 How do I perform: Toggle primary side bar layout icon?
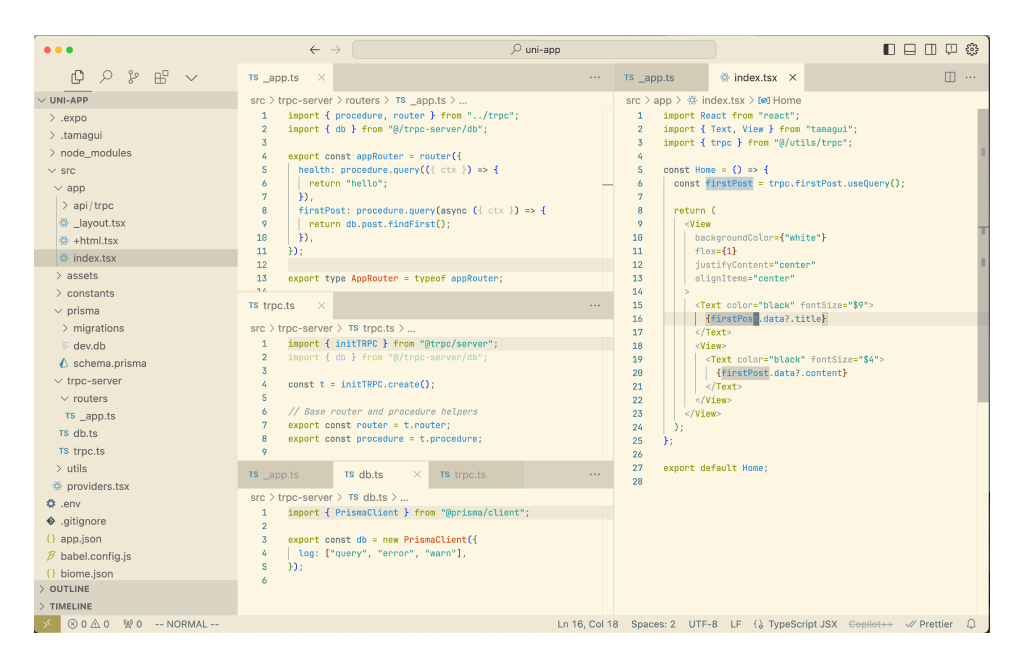[889, 50]
